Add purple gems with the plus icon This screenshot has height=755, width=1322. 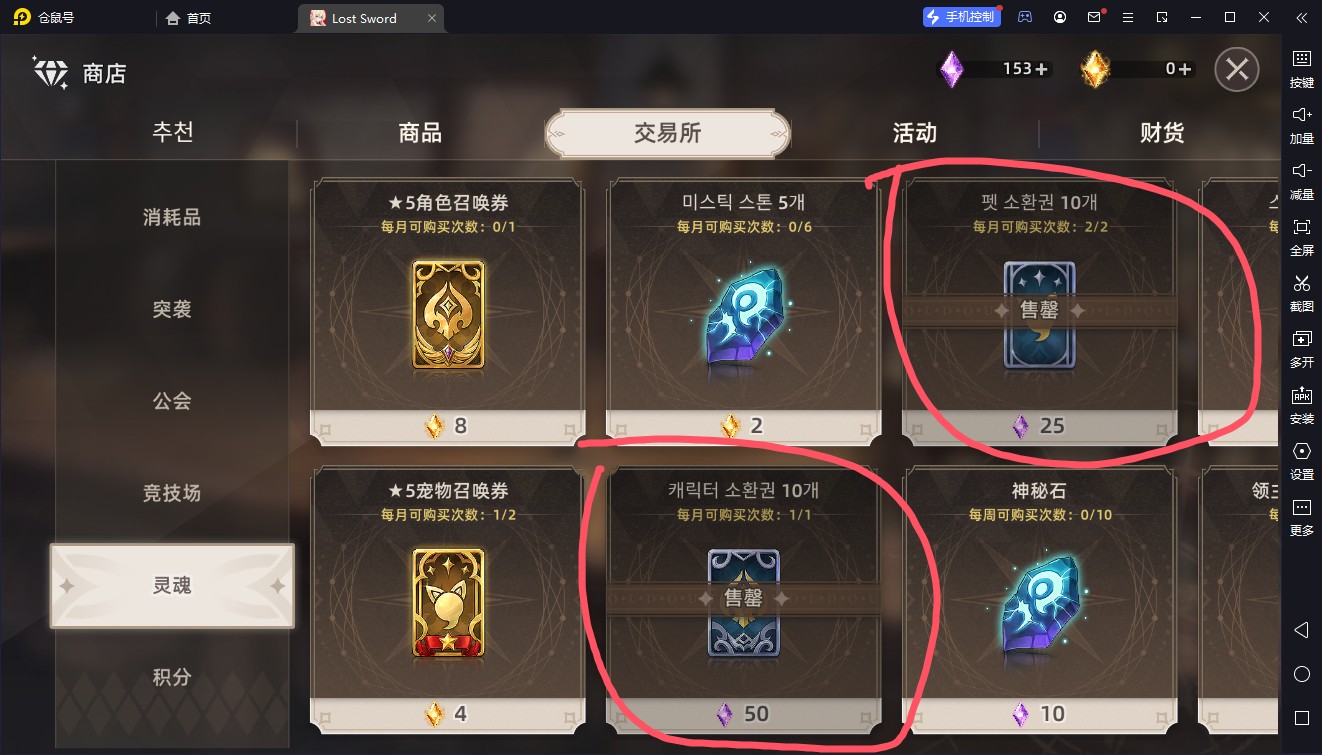tap(1041, 70)
